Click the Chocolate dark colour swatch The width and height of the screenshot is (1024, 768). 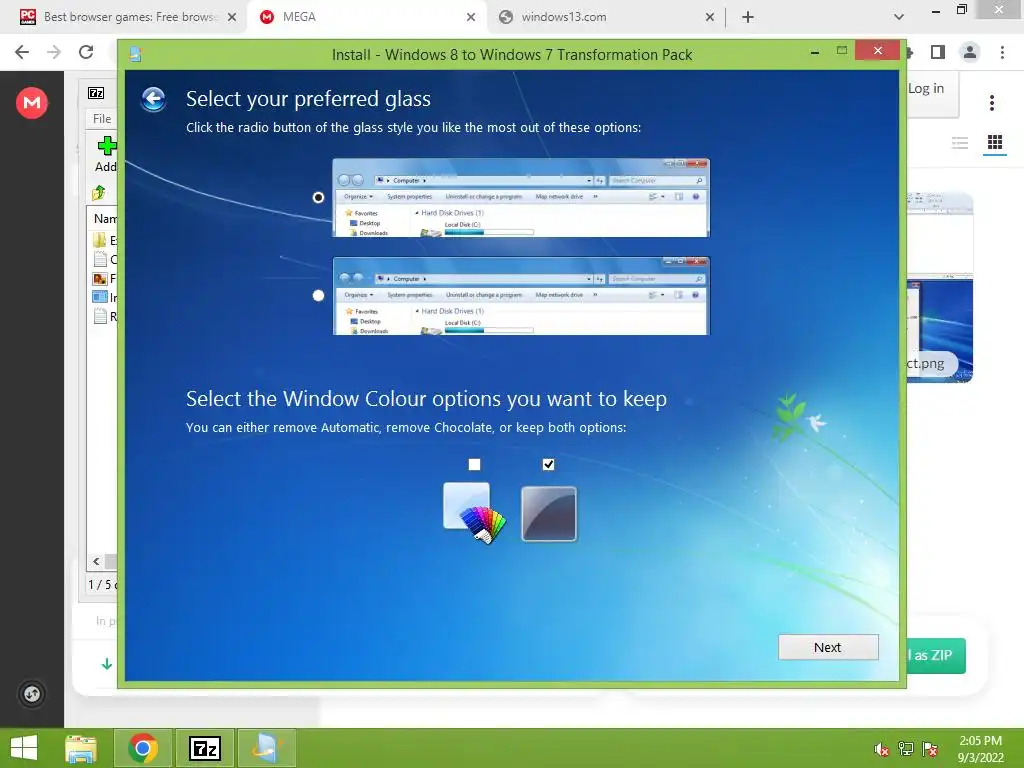549,514
